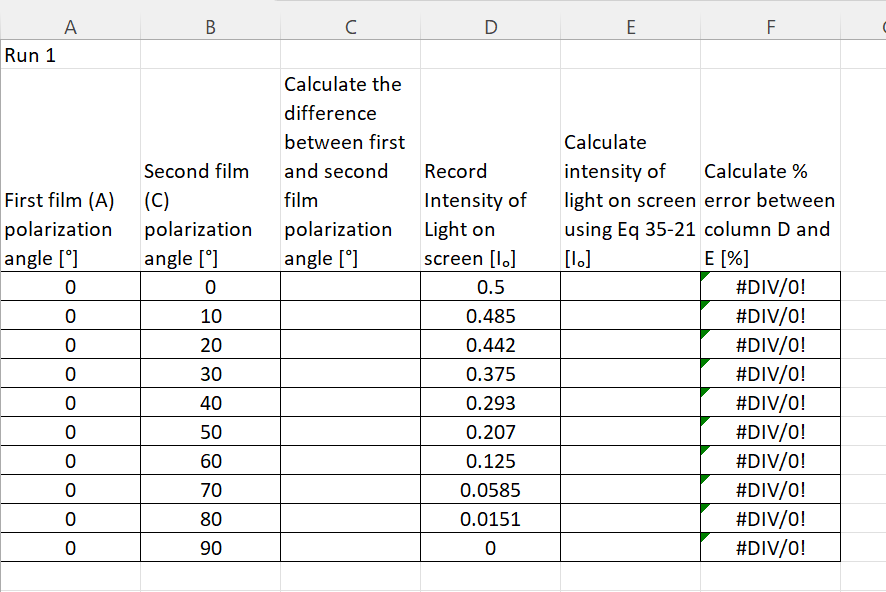This screenshot has width=886, height=592.
Task: Select column header F
Action: (x=770, y=27)
